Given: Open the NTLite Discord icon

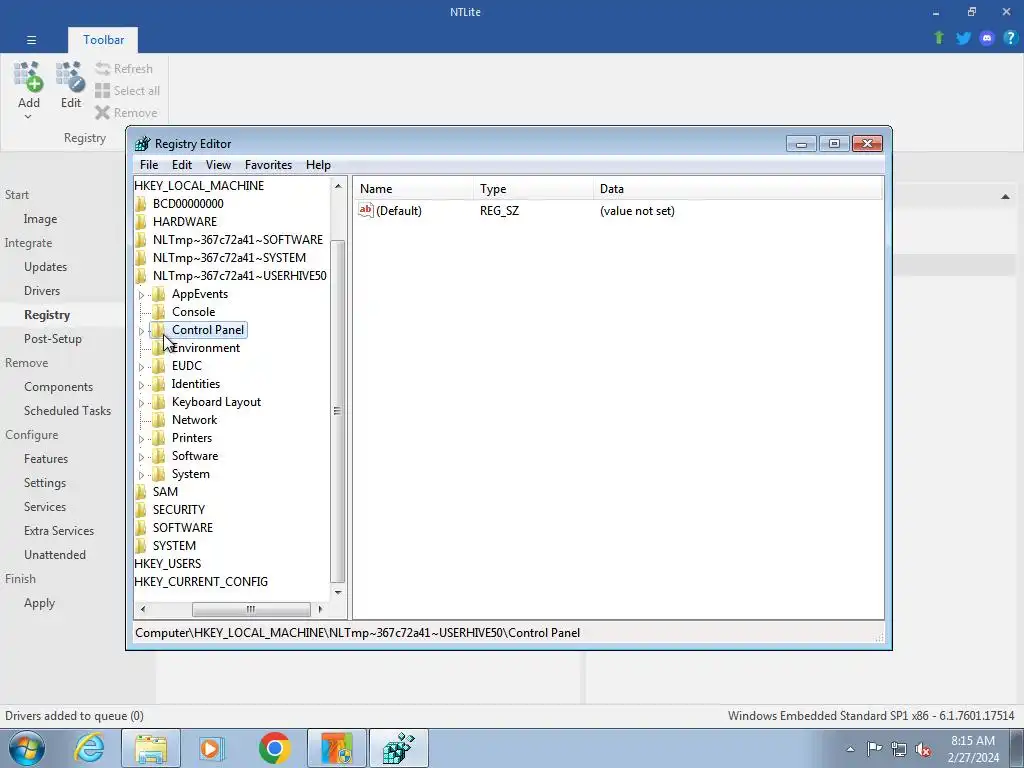Looking at the screenshot, I should [x=987, y=38].
